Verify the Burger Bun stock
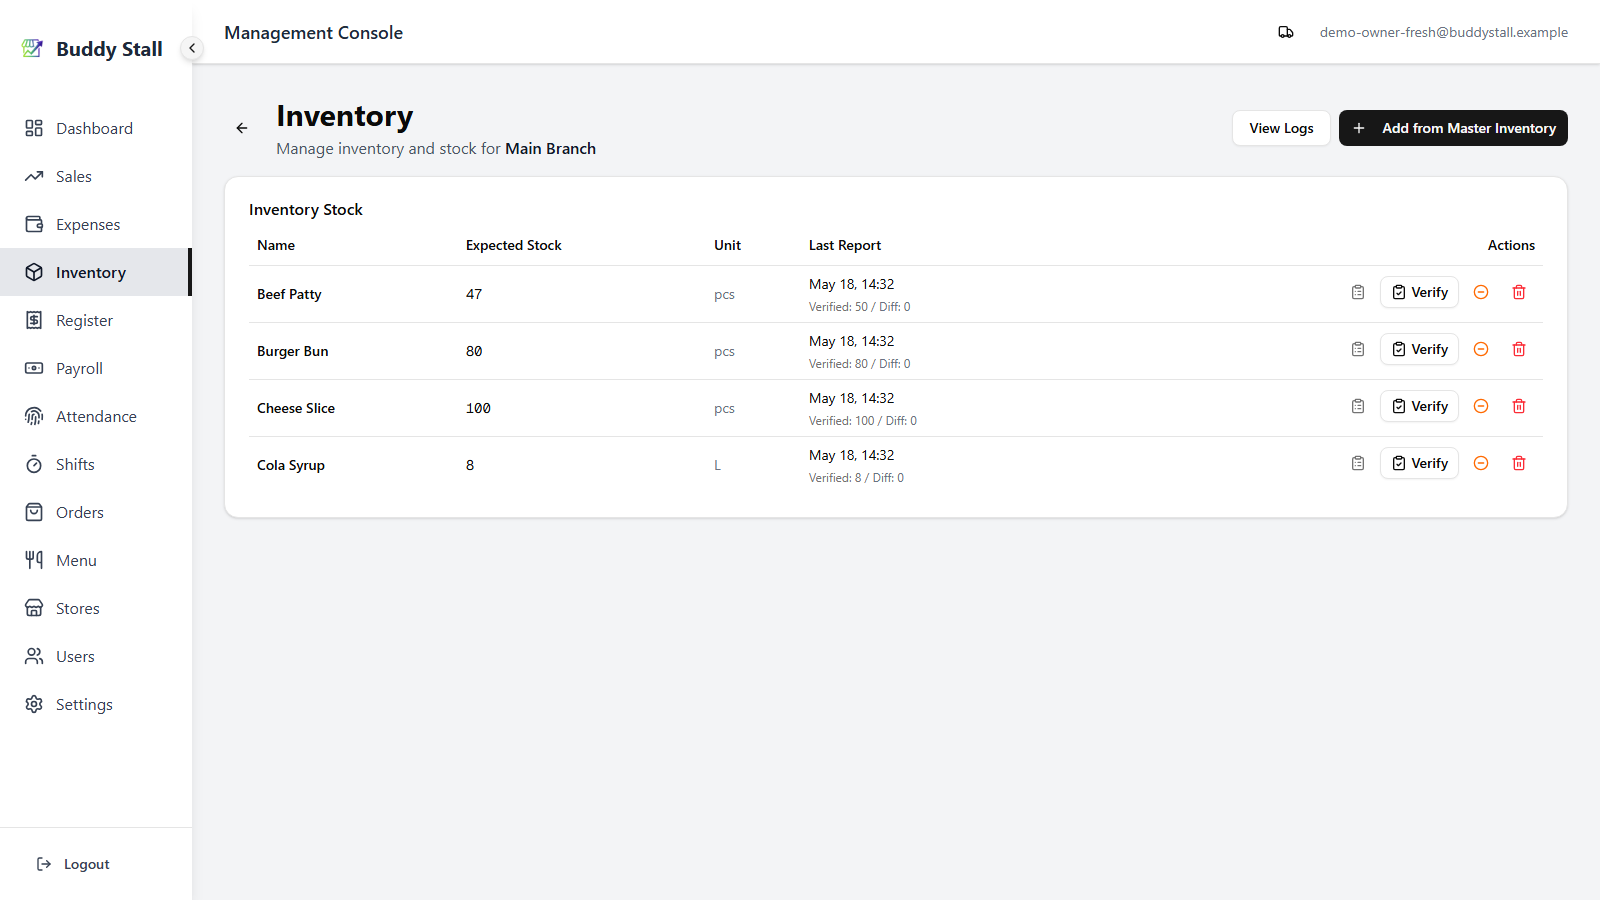The width and height of the screenshot is (1600, 900). point(1419,349)
